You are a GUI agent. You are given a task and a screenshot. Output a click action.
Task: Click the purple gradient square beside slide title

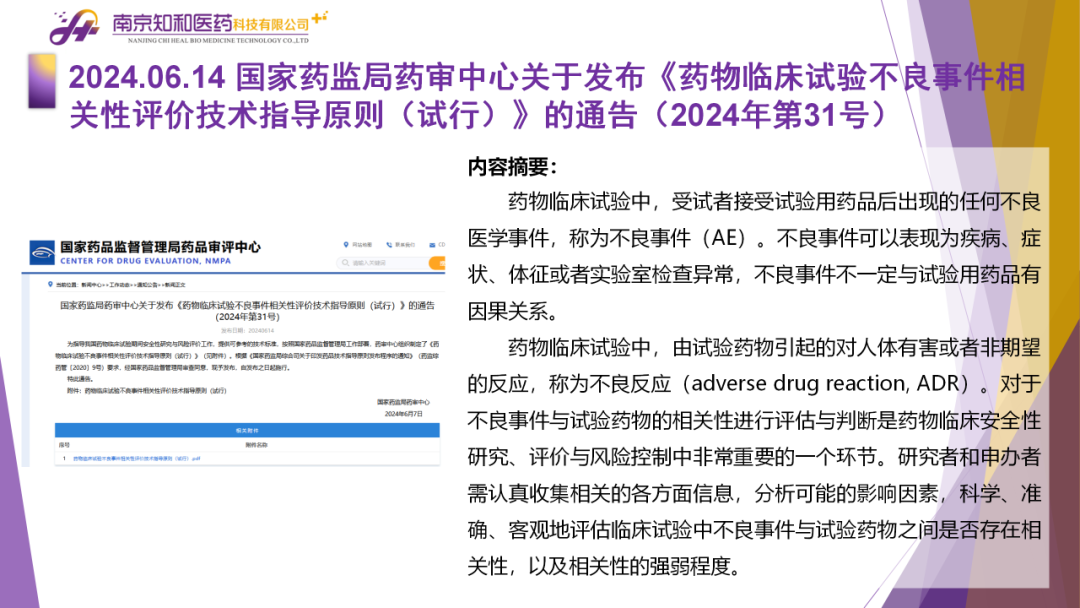click(41, 80)
